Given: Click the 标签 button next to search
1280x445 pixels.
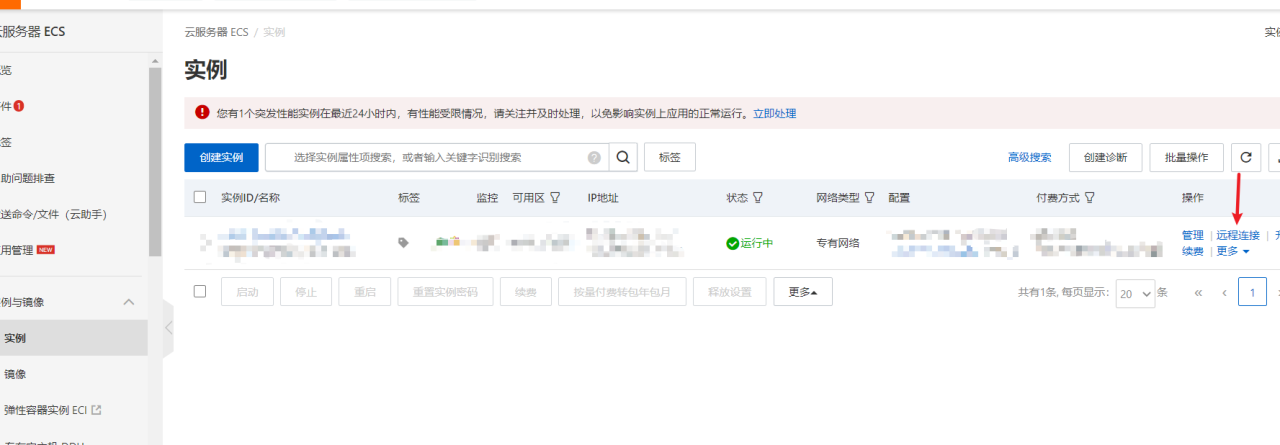Looking at the screenshot, I should (670, 158).
